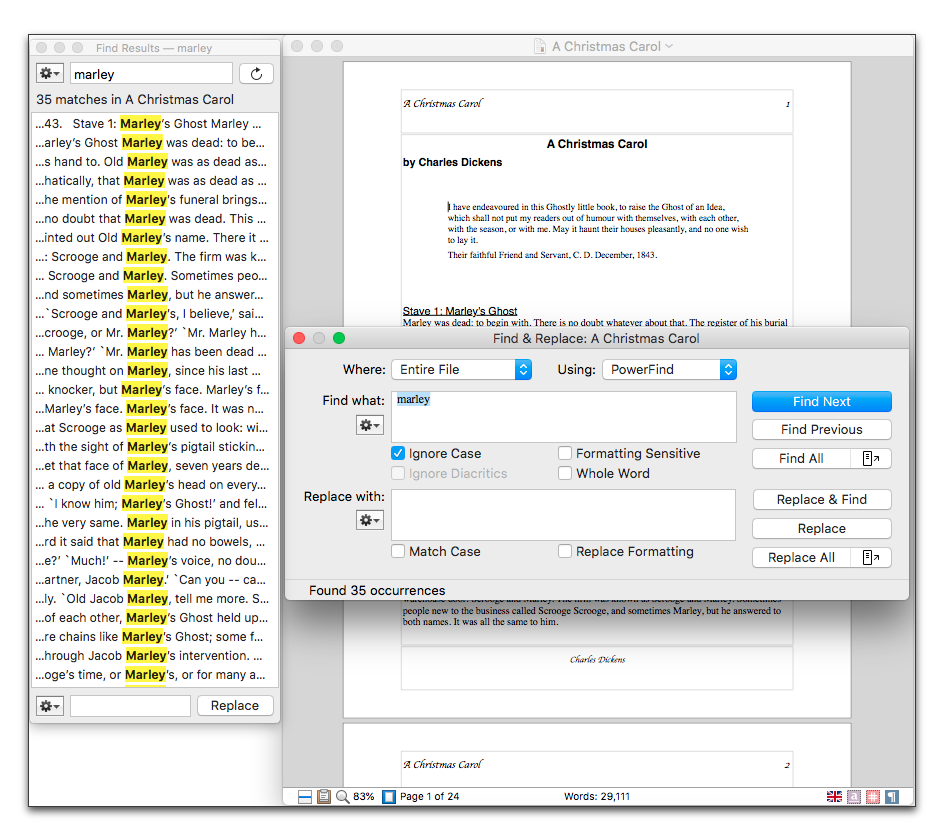Enable the Replace Formatting checkbox

click(565, 551)
